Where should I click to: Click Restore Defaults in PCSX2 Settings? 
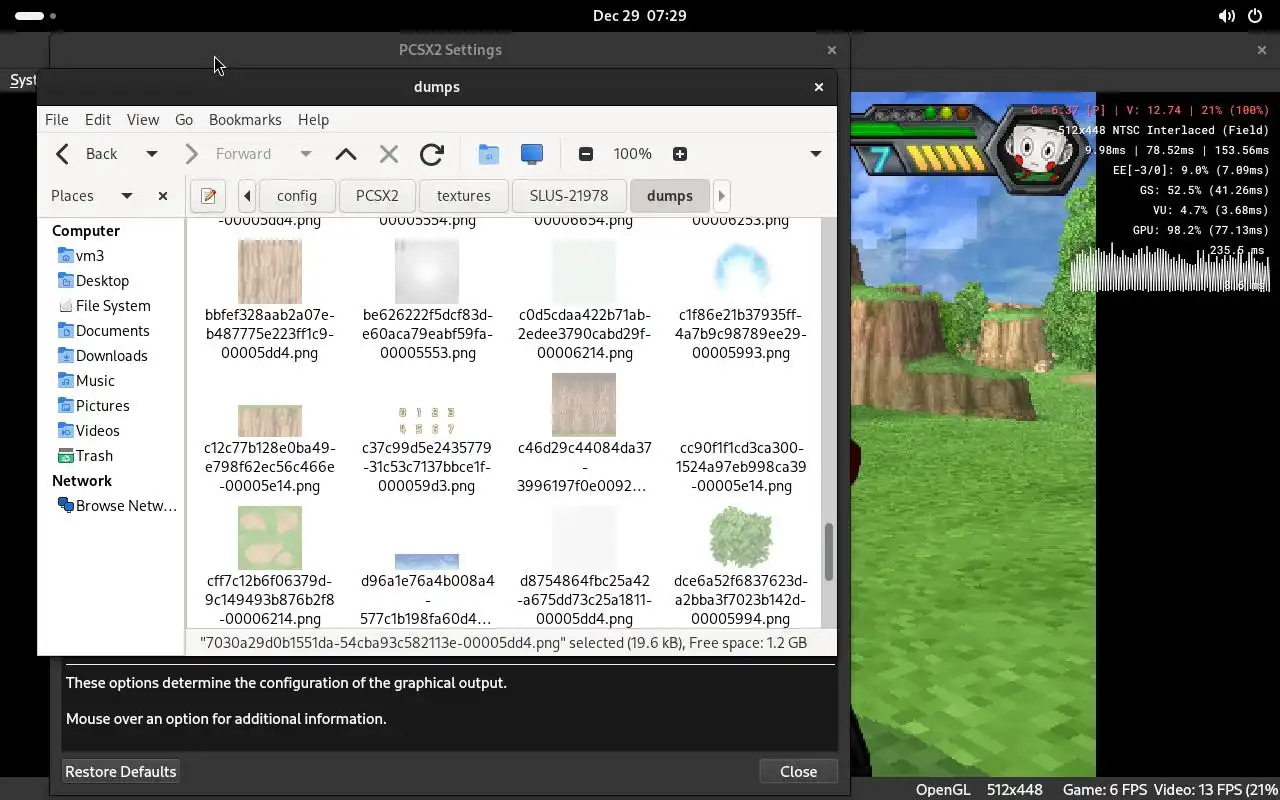tap(121, 771)
